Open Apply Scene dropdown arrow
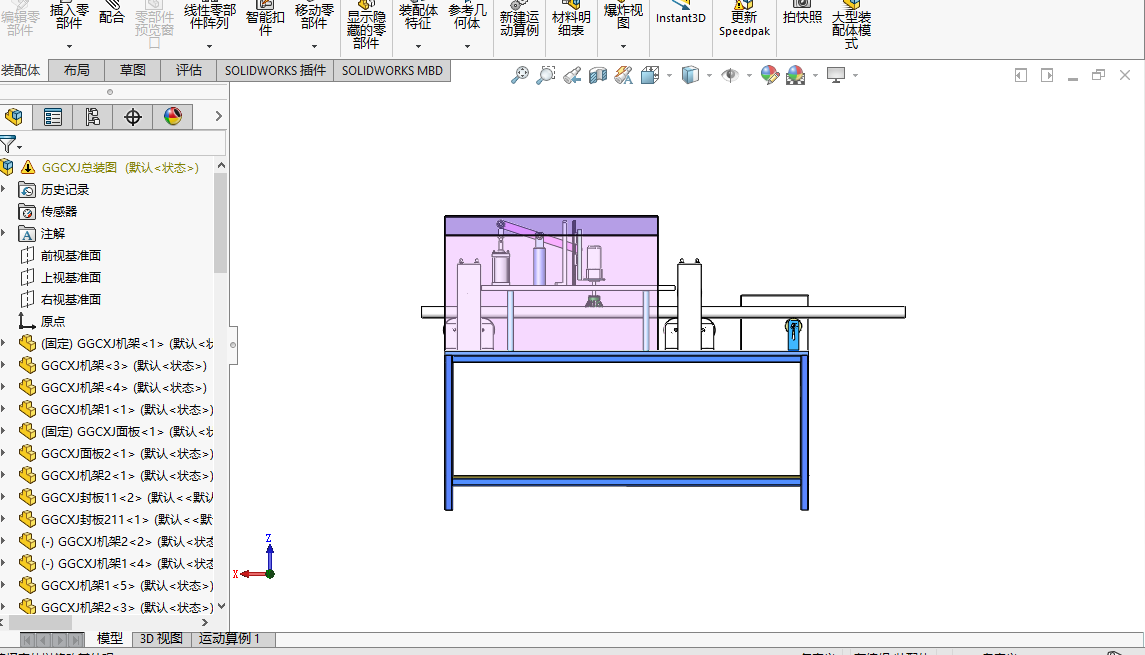Image resolution: width=1145 pixels, height=655 pixels. [x=815, y=75]
